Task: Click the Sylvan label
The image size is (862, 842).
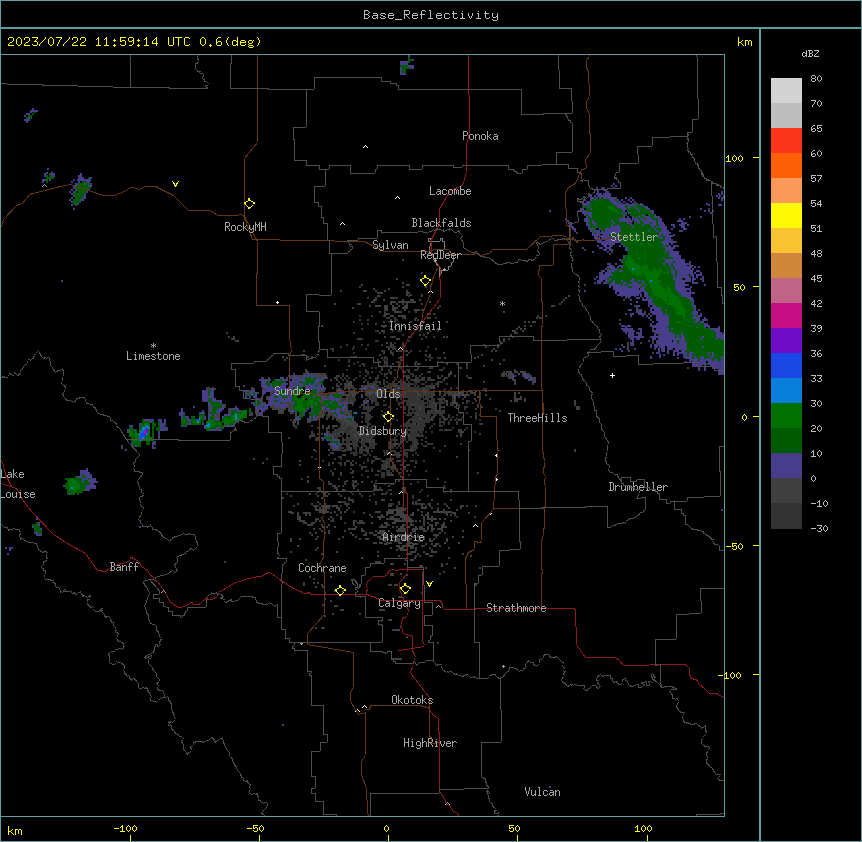Action: [390, 245]
